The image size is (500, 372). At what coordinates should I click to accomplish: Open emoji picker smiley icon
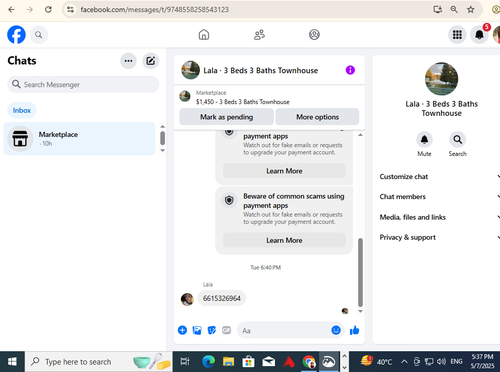click(x=336, y=330)
